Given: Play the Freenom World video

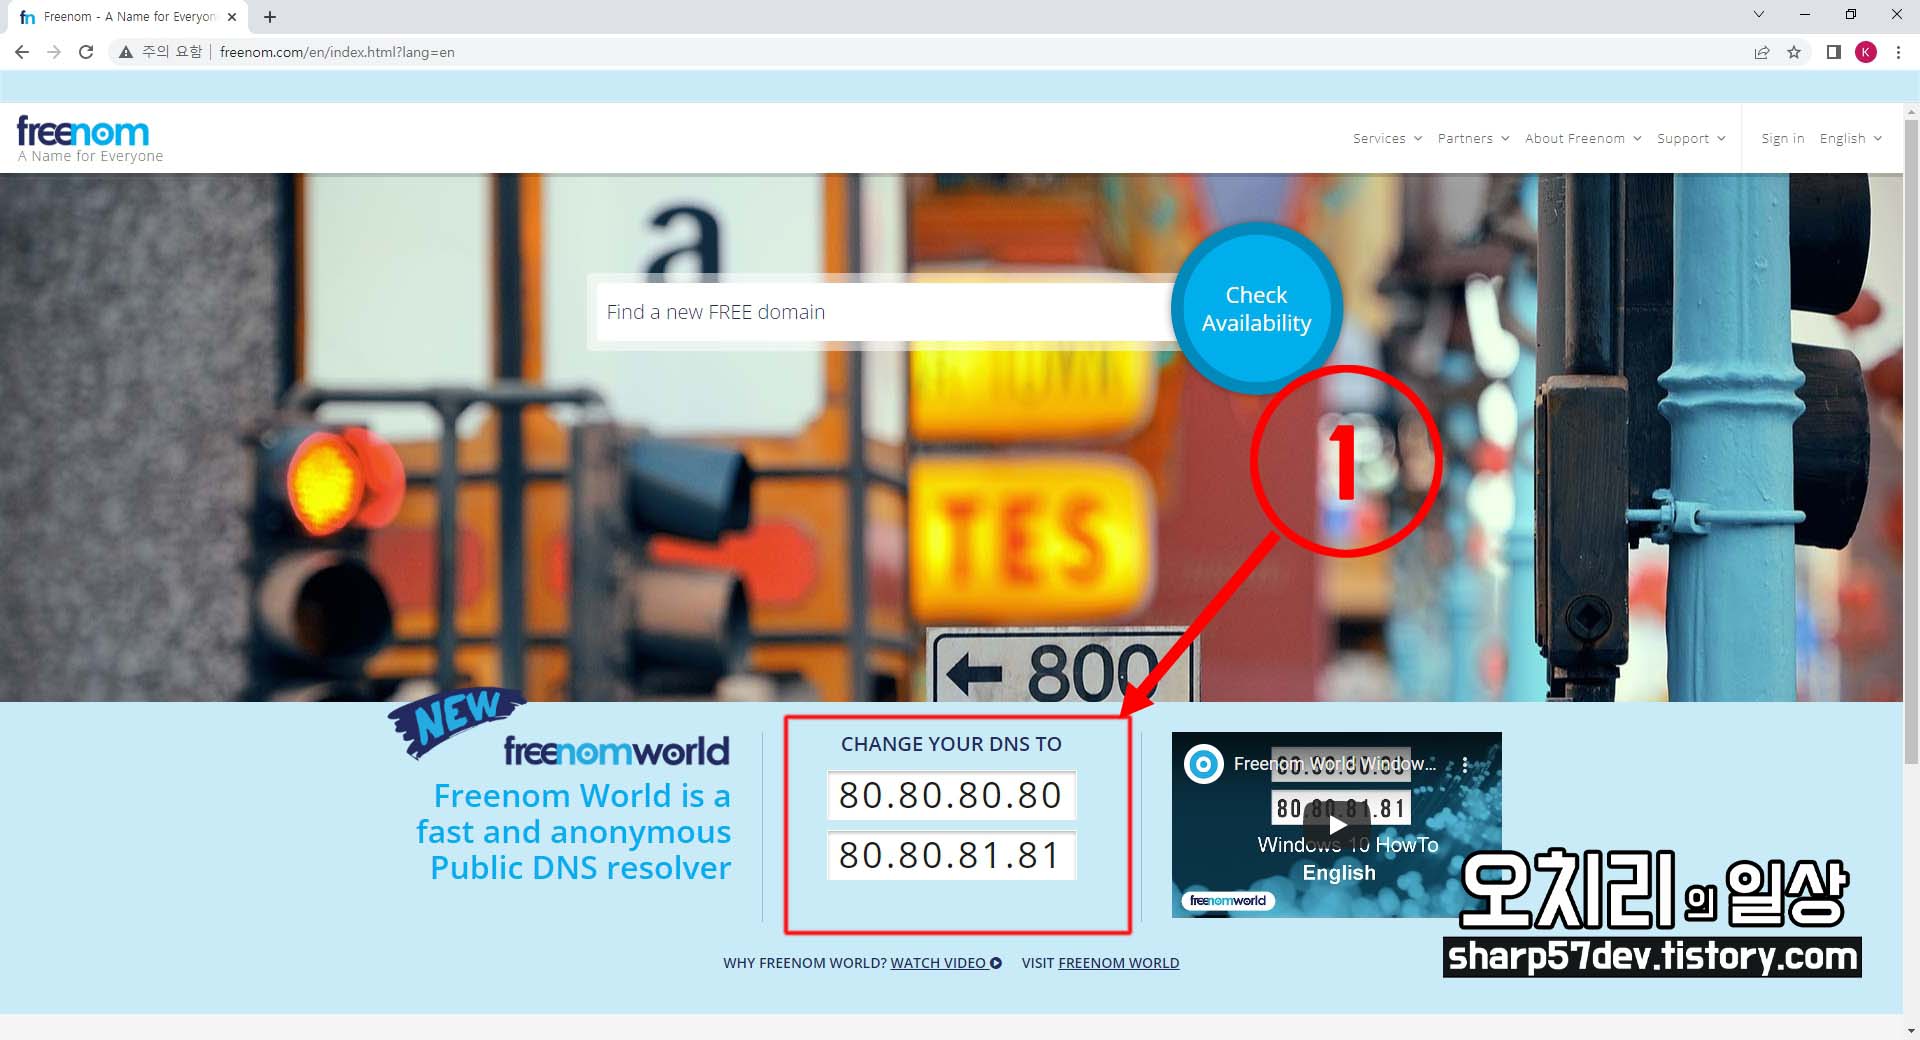Looking at the screenshot, I should (x=1337, y=825).
